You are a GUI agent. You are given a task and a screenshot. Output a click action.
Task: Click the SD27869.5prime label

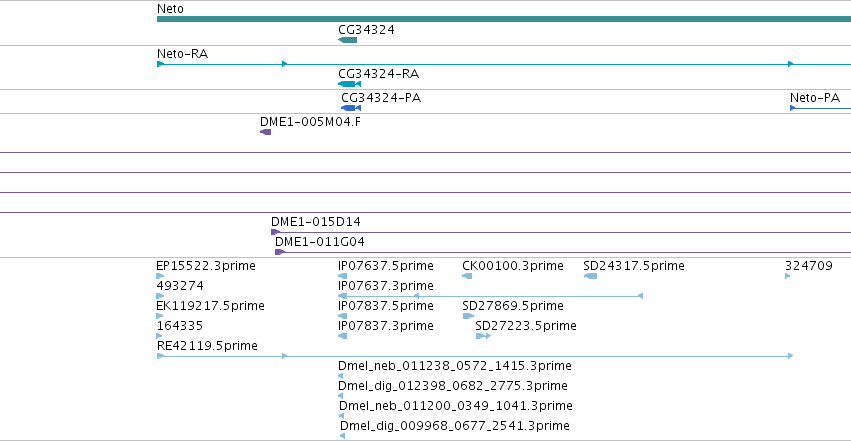pyautogui.click(x=513, y=306)
